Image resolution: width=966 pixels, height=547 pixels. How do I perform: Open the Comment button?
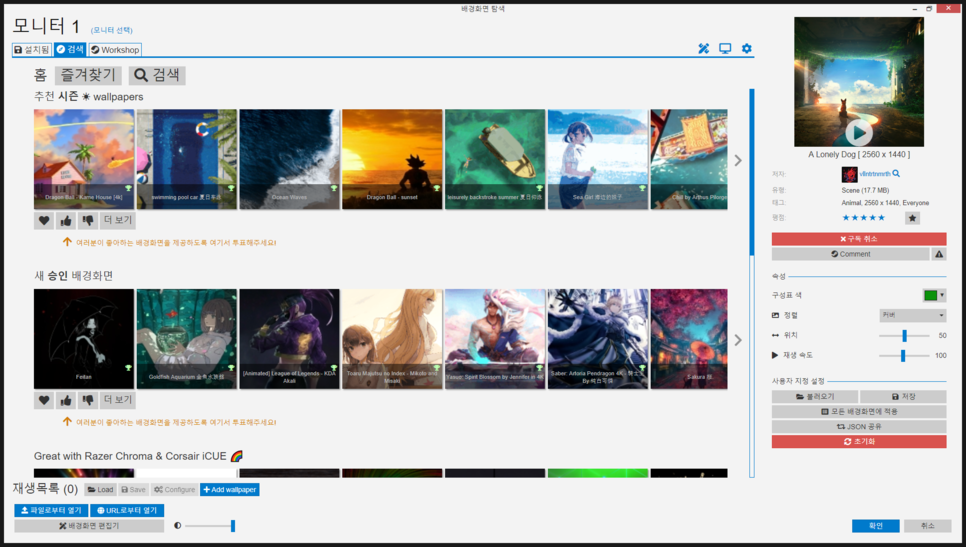tap(850, 254)
